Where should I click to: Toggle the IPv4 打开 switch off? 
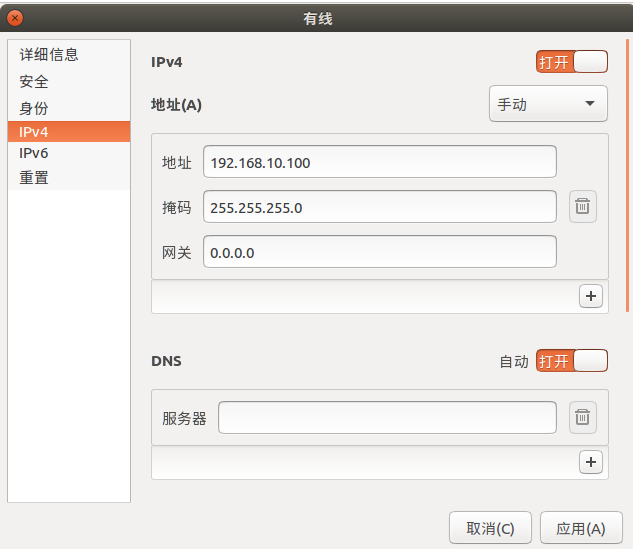click(x=572, y=62)
